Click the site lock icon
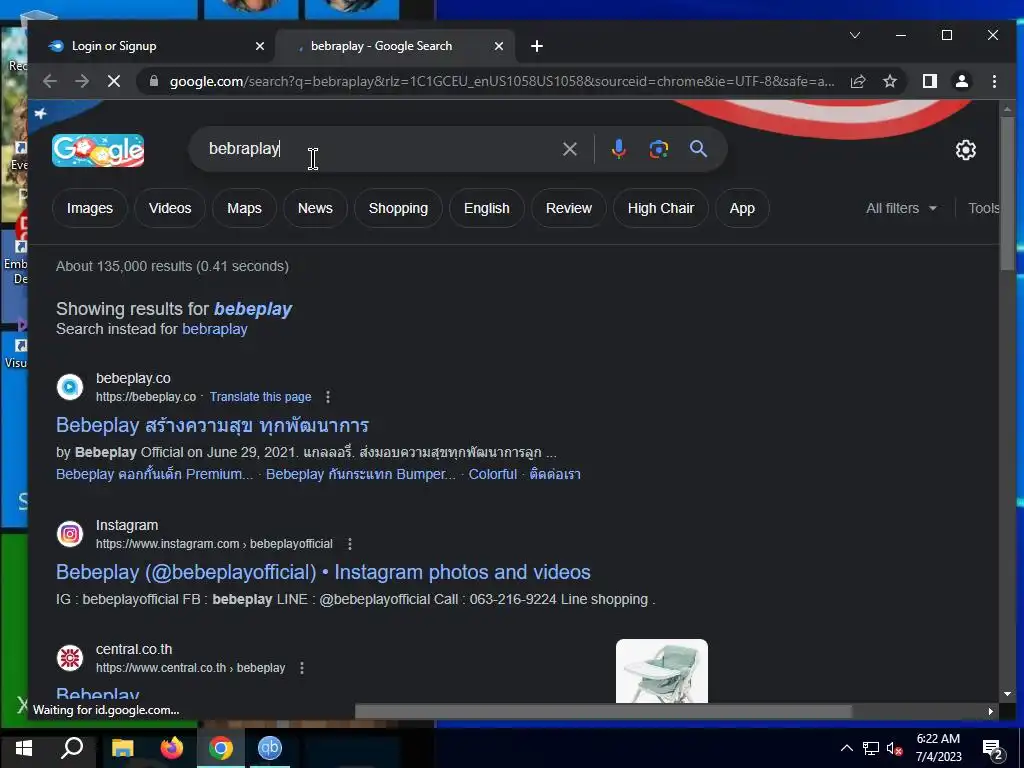This screenshot has width=1024, height=768. [154, 81]
